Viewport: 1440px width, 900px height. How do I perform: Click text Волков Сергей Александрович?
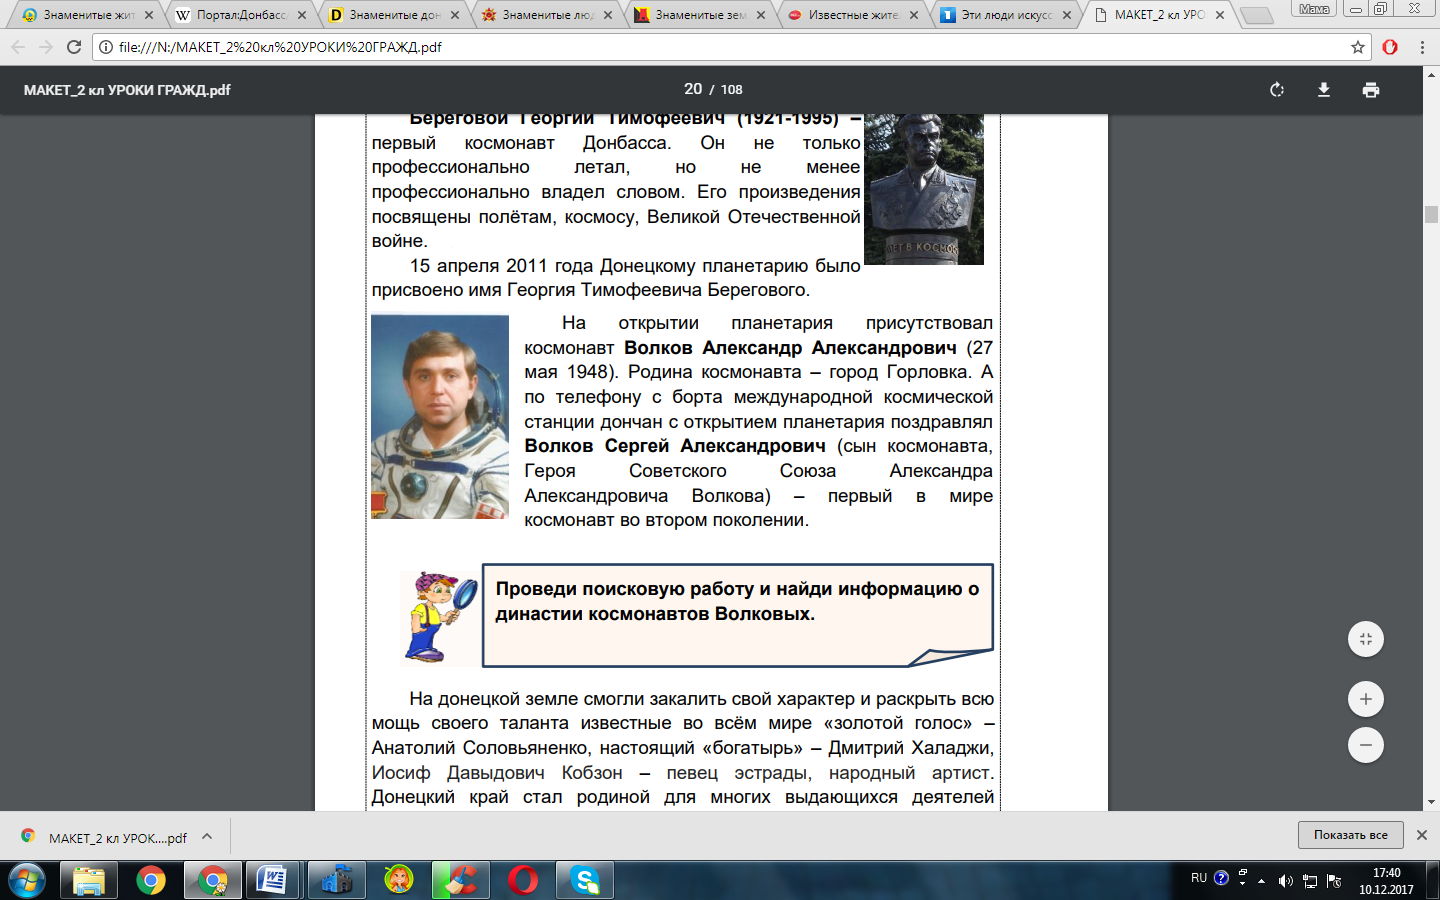[x=675, y=446]
